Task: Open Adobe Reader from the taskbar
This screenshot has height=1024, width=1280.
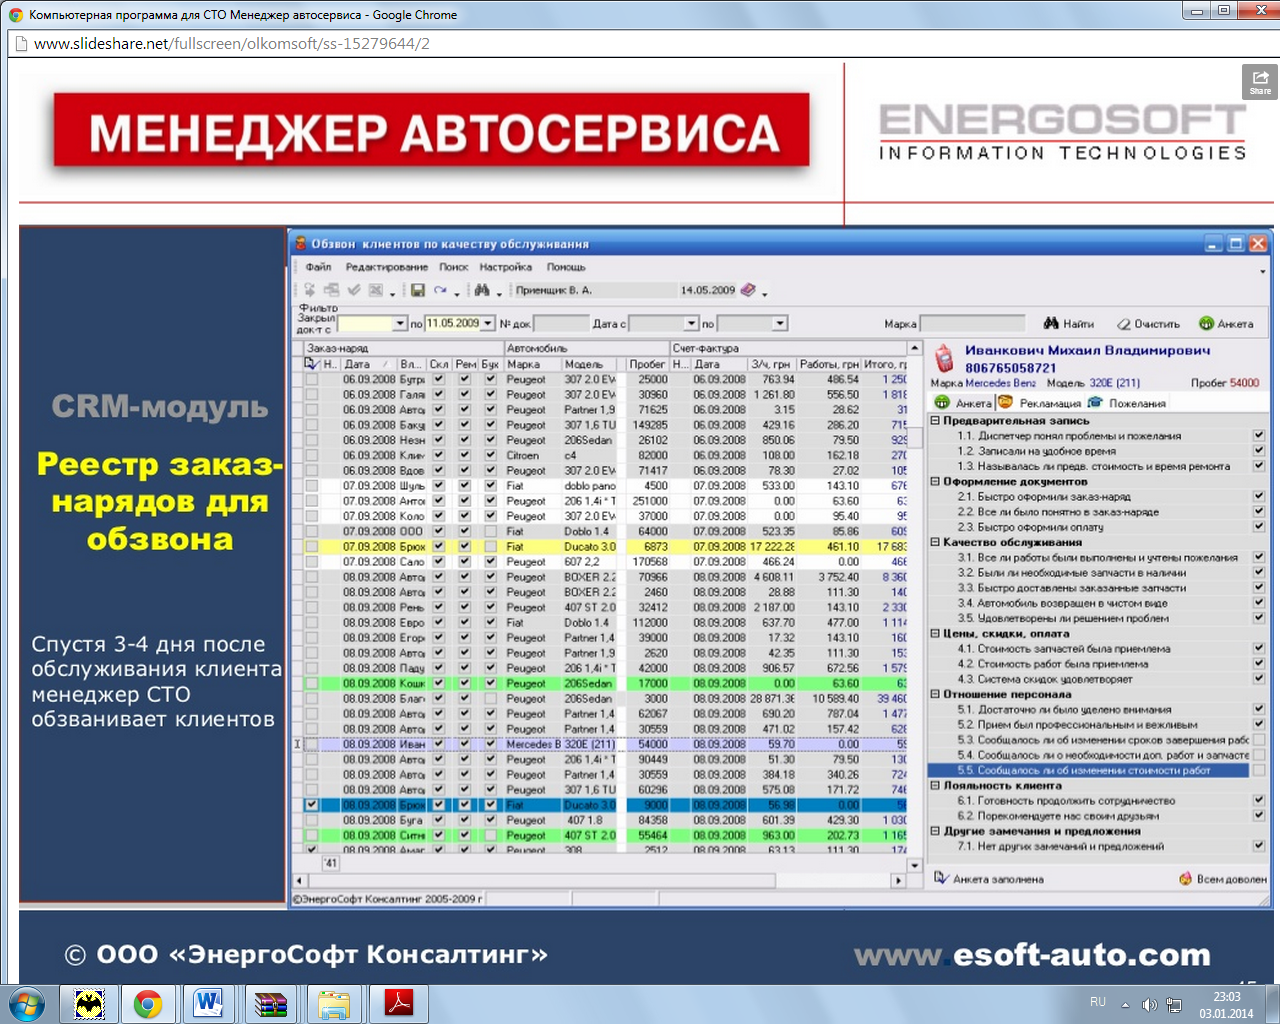Action: point(399,1003)
